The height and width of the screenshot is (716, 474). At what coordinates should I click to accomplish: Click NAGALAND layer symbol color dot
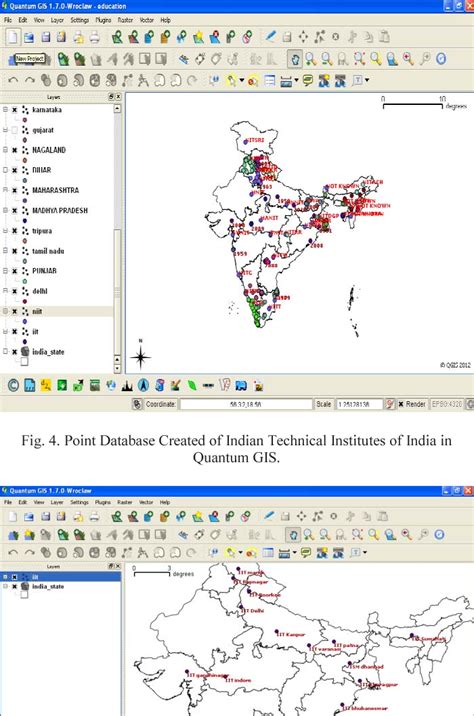click(25, 160)
